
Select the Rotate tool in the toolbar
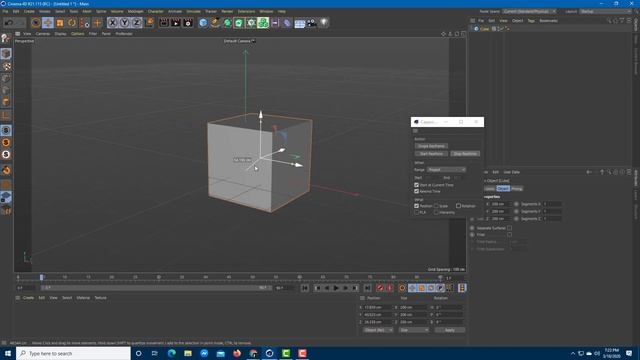[x=72, y=23]
